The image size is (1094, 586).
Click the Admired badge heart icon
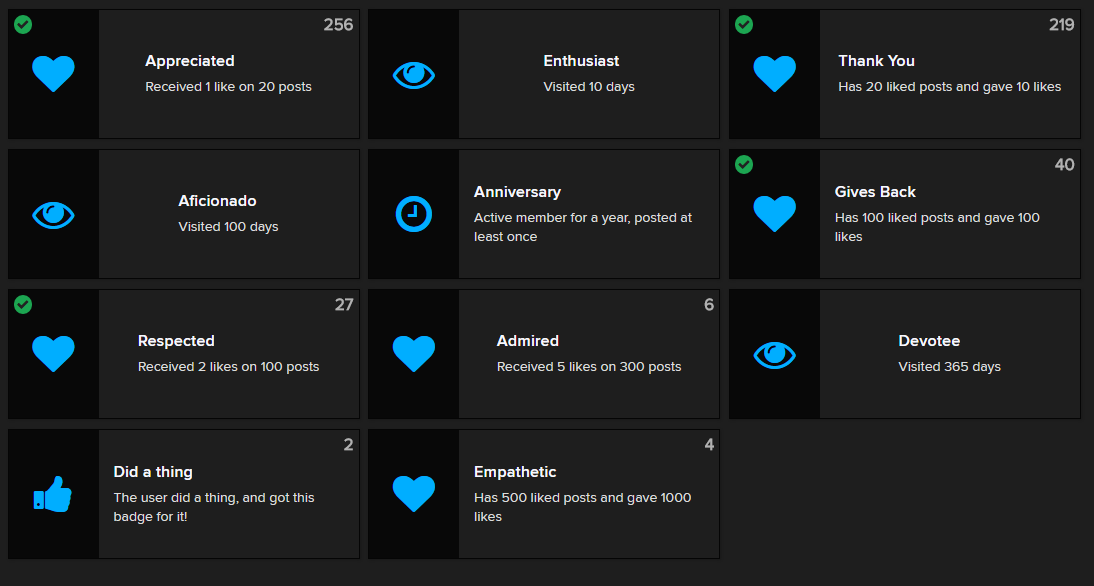click(x=414, y=354)
